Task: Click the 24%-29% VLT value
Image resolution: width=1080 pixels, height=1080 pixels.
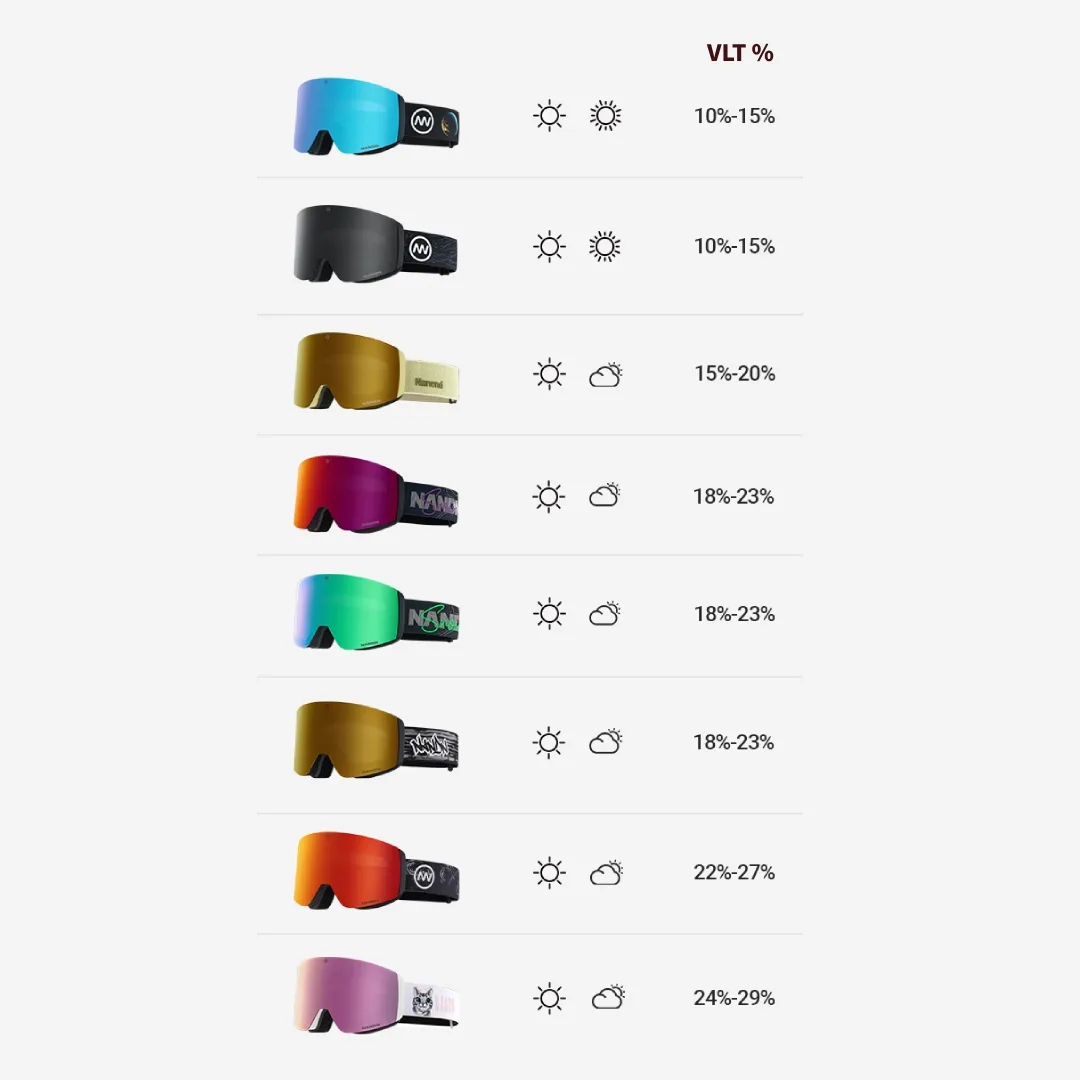Action: tap(734, 997)
